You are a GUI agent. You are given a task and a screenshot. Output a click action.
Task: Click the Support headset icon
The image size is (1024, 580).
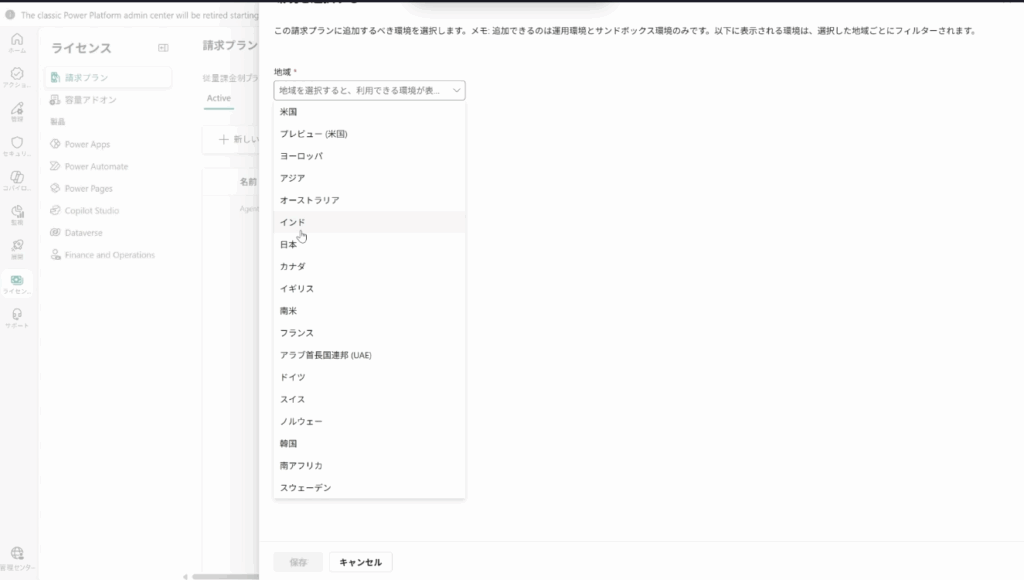point(17,316)
